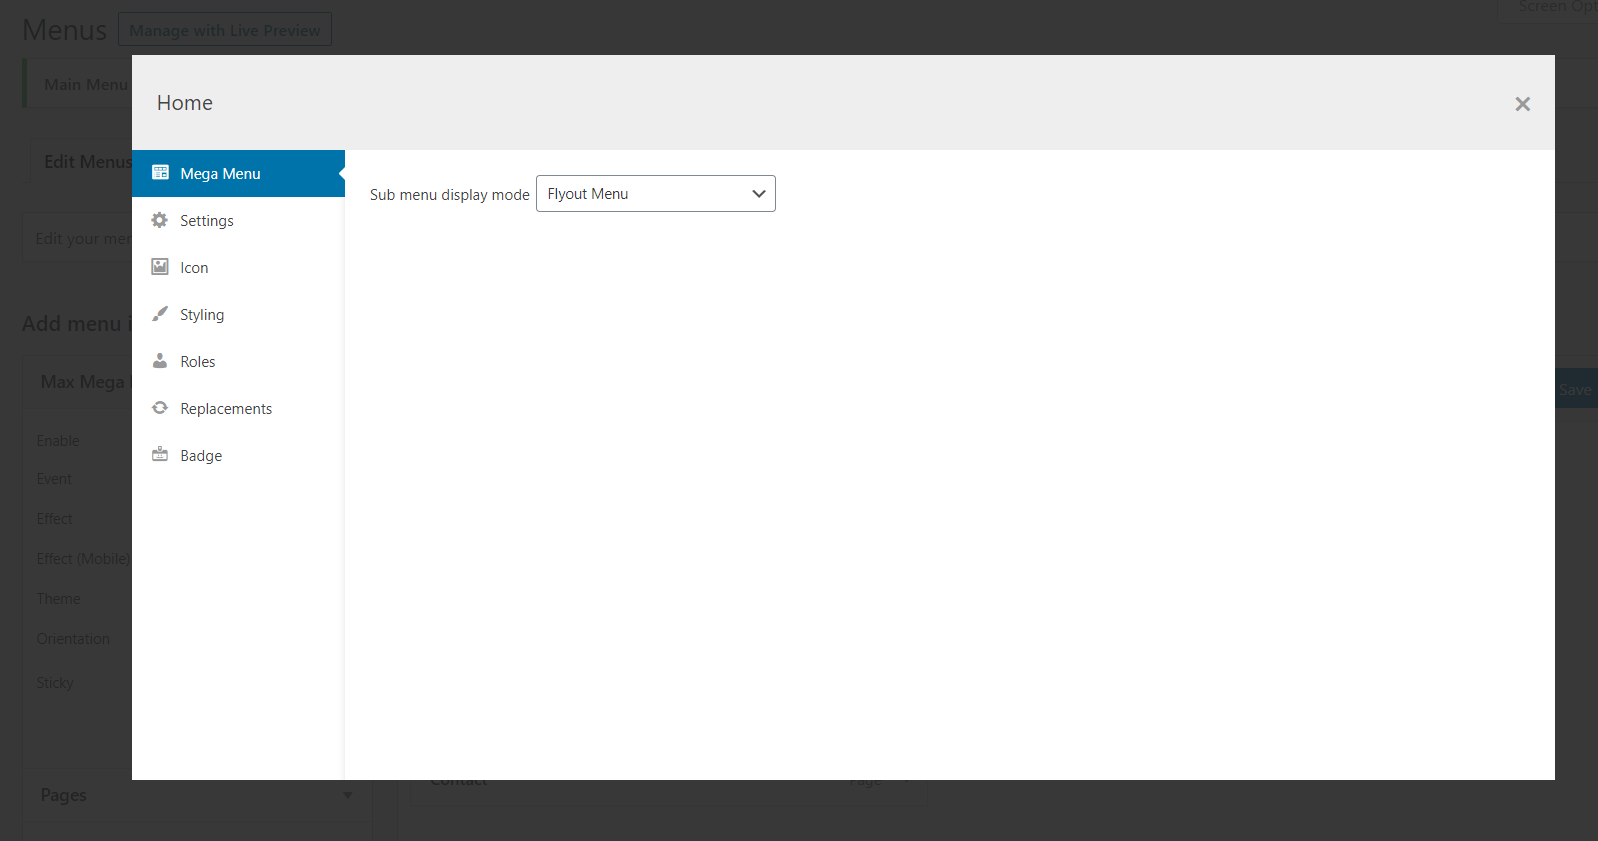Click the Badge tab icon

(160, 455)
